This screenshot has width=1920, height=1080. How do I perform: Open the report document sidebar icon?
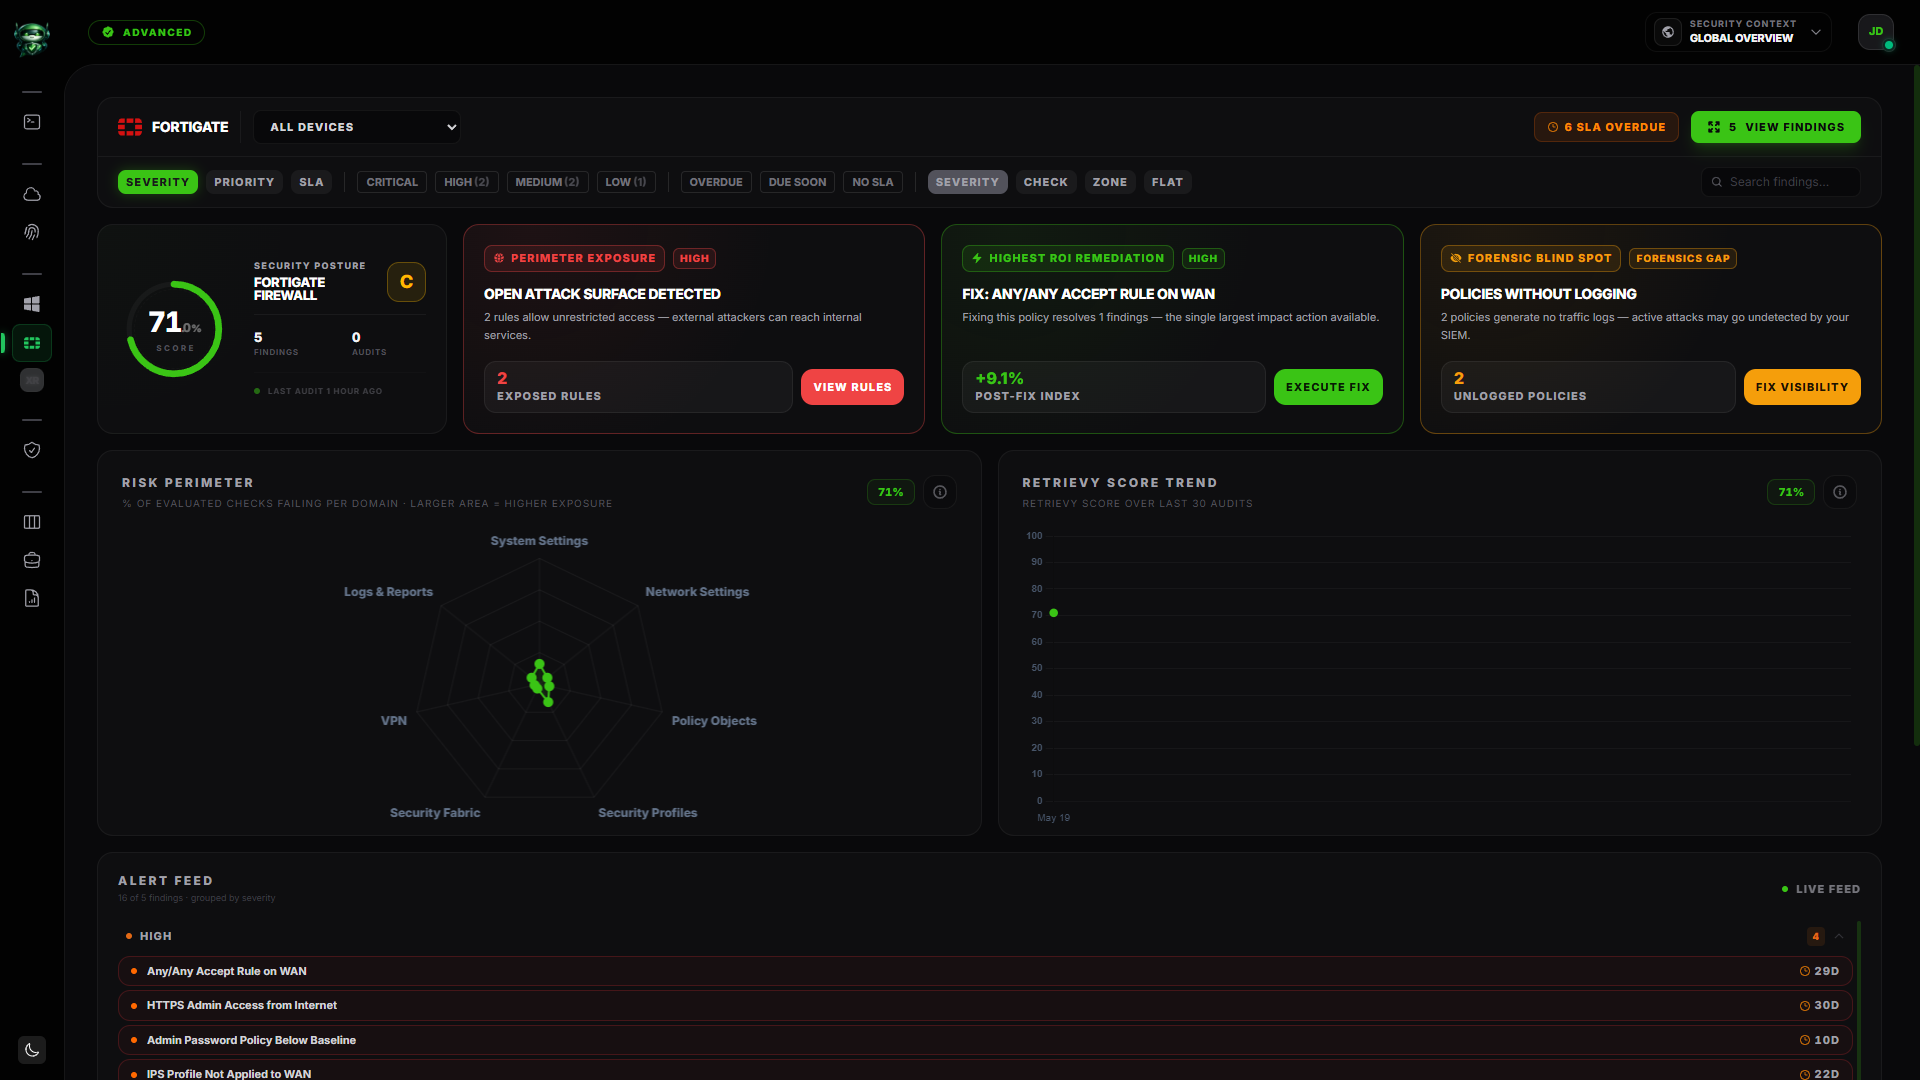click(x=32, y=598)
